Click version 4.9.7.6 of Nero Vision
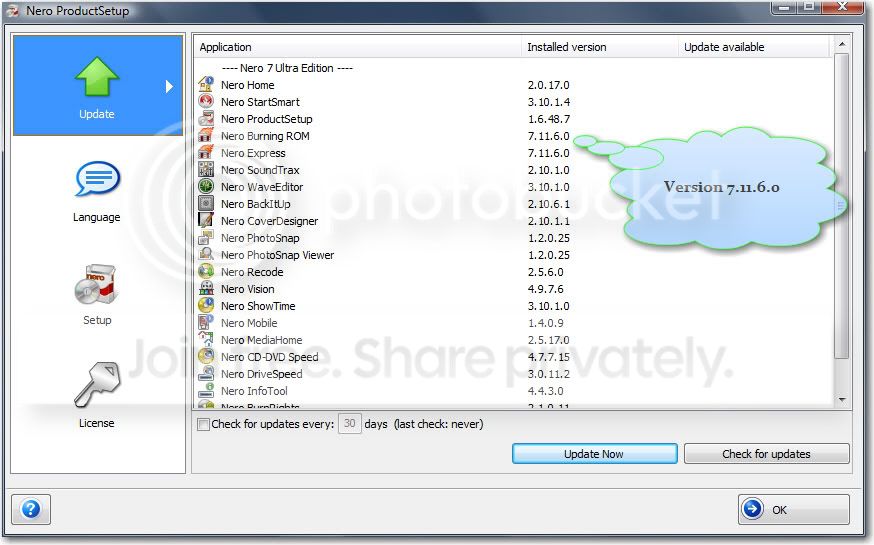This screenshot has width=874, height=545. (546, 289)
